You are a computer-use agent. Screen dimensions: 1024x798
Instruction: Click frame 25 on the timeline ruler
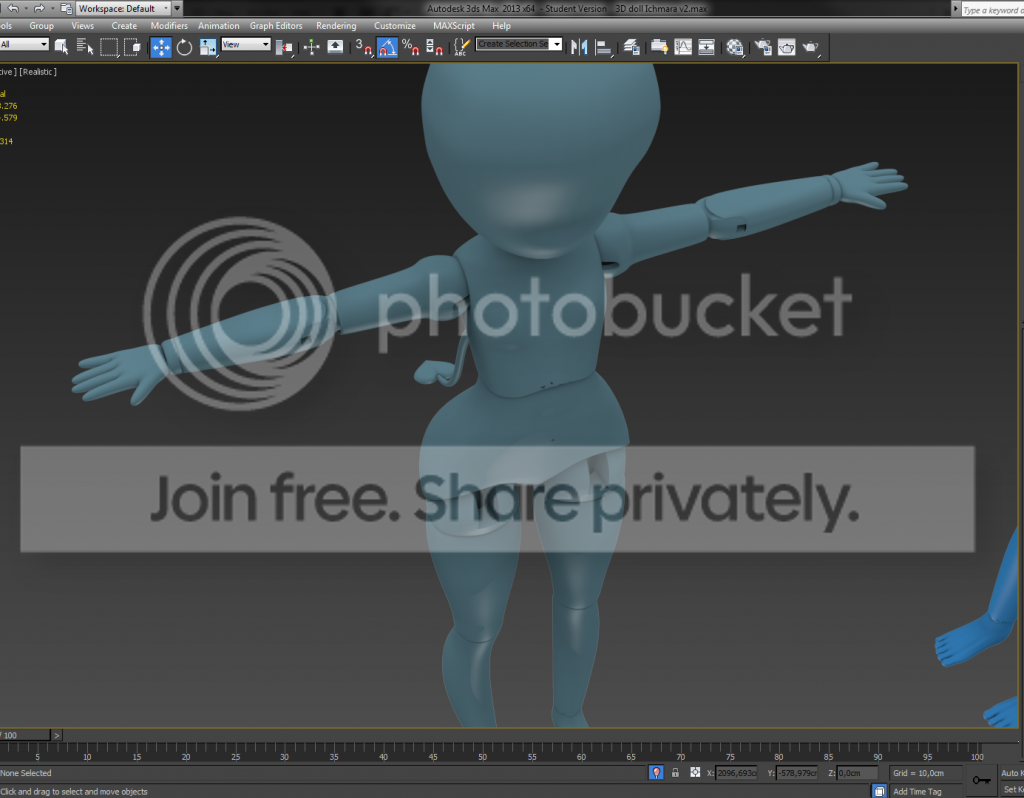(x=235, y=757)
